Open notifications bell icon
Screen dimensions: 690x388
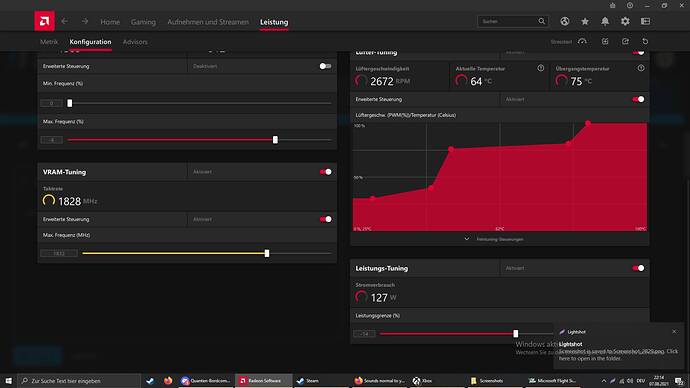tap(605, 21)
